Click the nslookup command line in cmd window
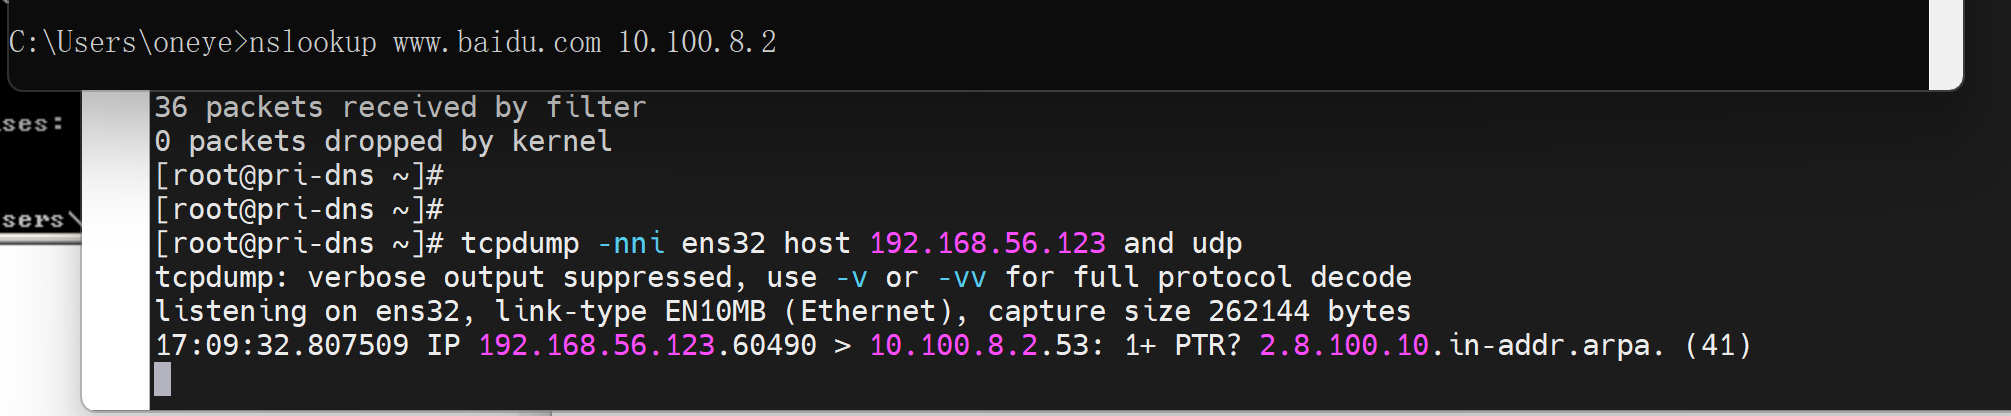 [392, 42]
